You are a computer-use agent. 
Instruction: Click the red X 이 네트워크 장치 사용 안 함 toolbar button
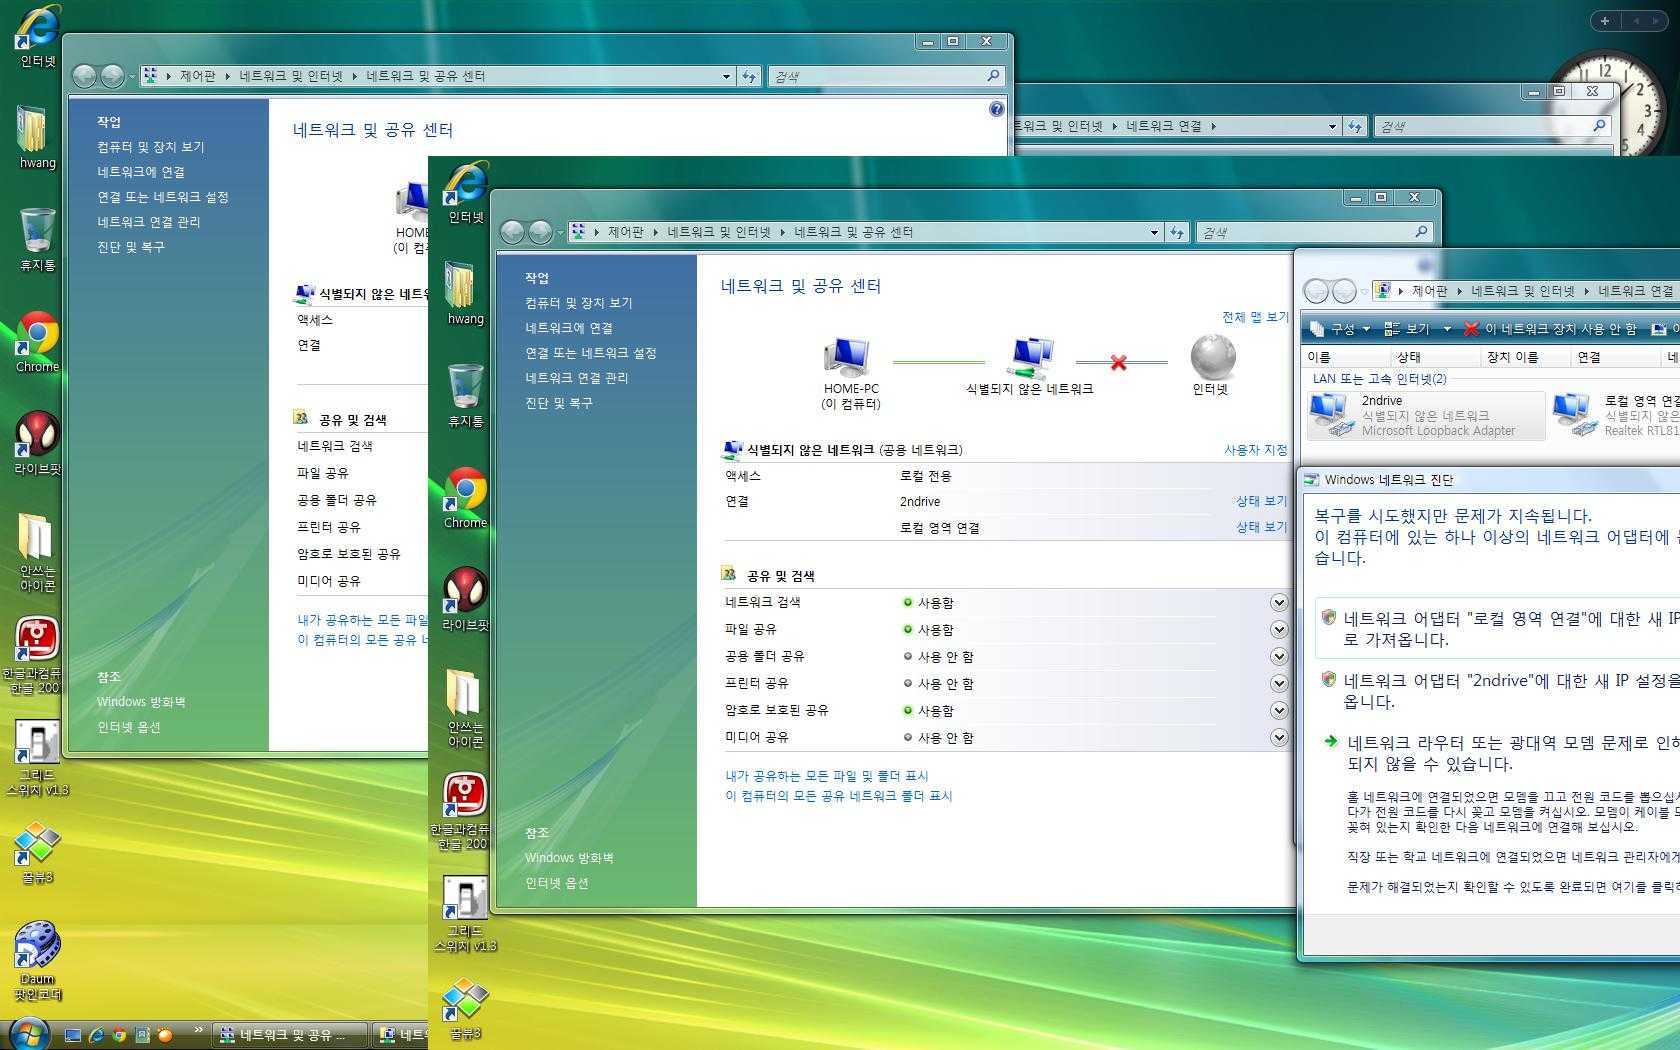(x=1550, y=329)
